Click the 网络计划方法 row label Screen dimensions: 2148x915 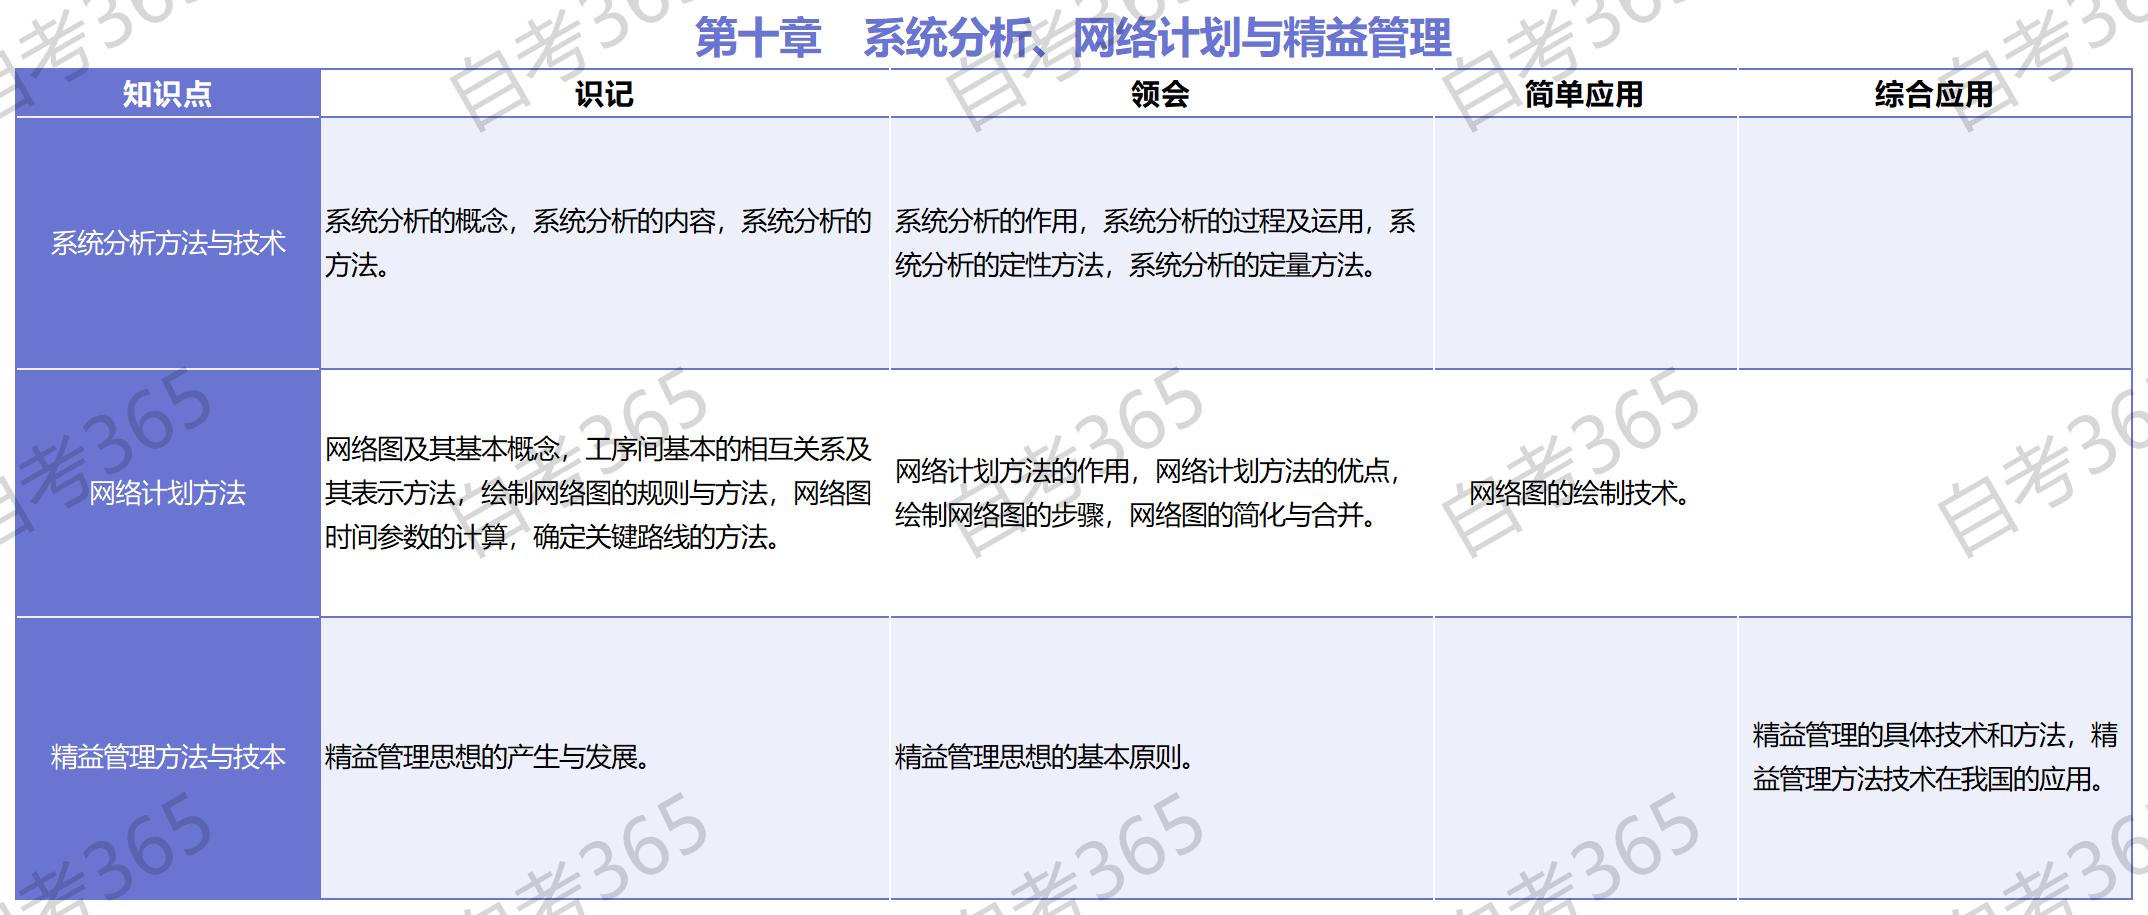167,493
